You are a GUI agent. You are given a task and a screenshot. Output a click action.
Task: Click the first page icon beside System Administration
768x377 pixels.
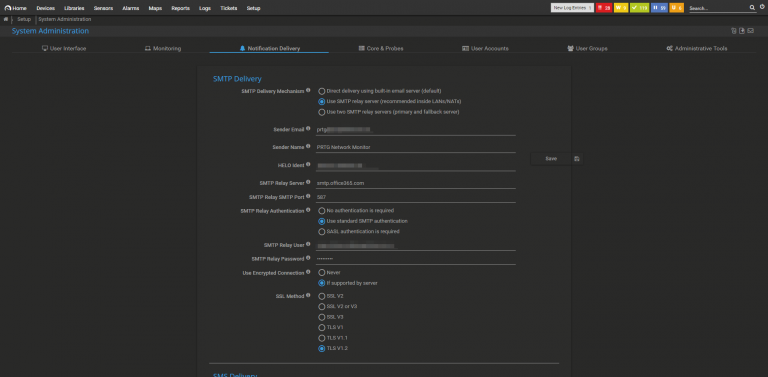734,31
